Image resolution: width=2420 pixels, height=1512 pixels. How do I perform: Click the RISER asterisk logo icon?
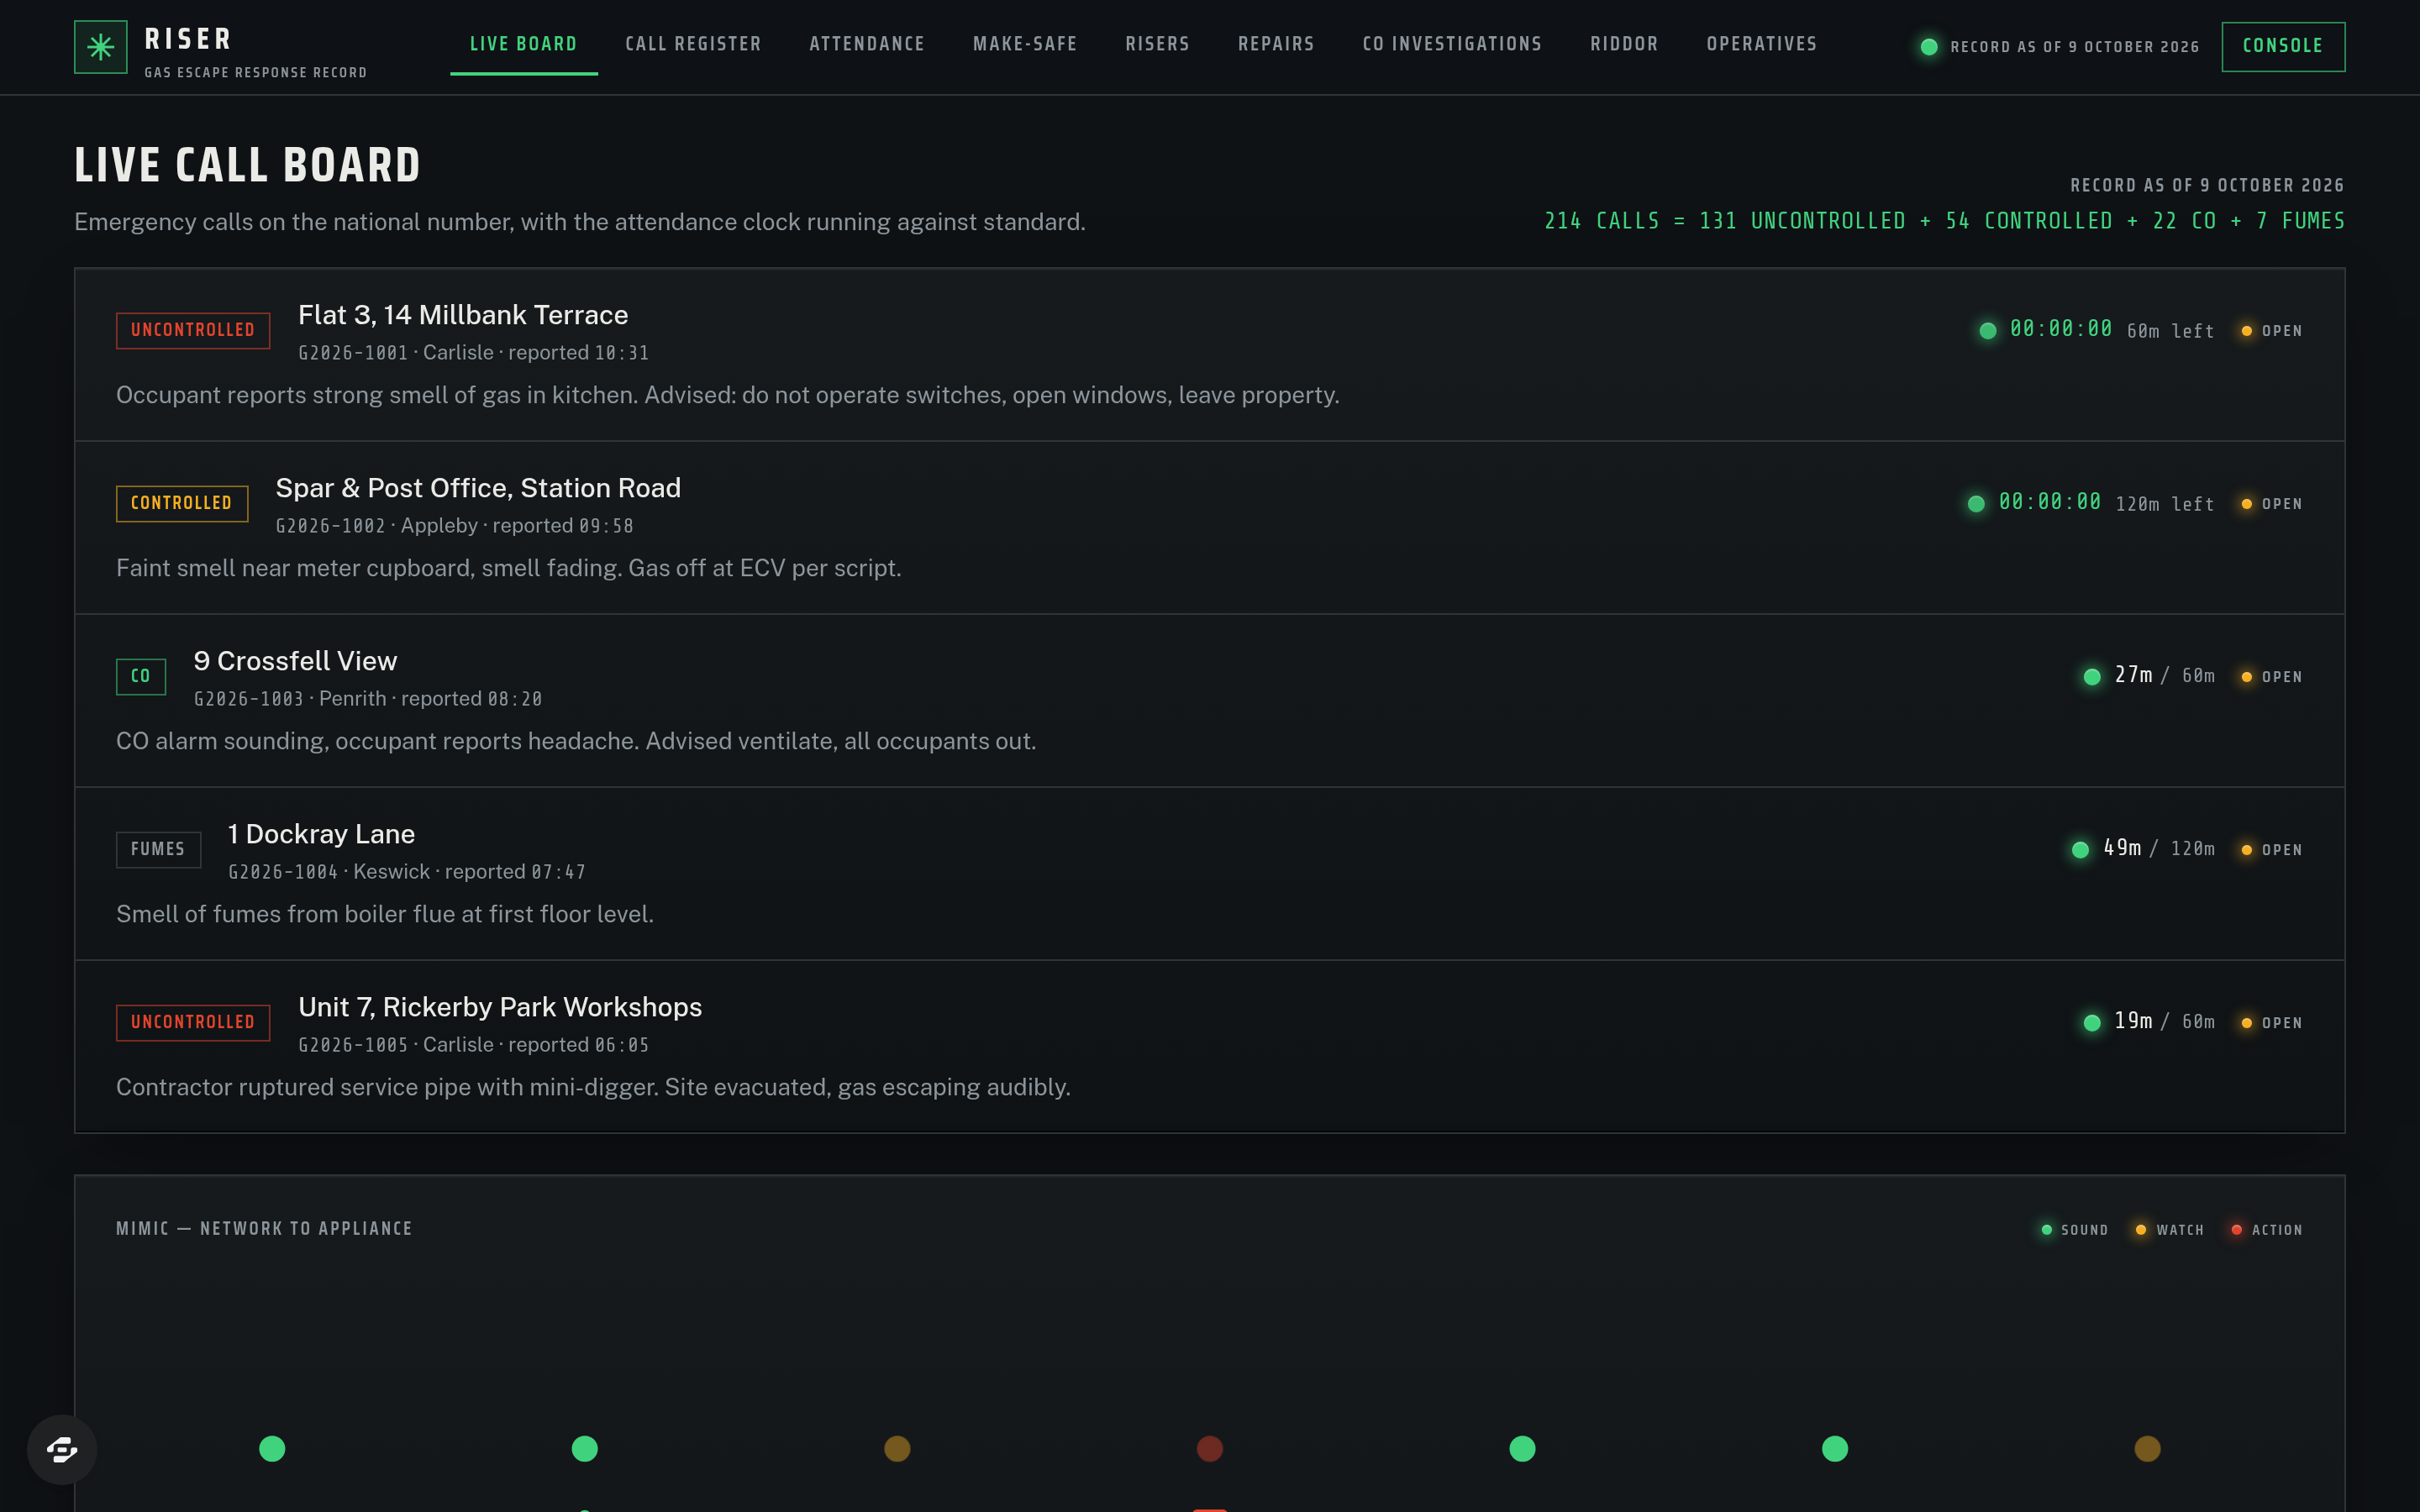click(x=101, y=47)
